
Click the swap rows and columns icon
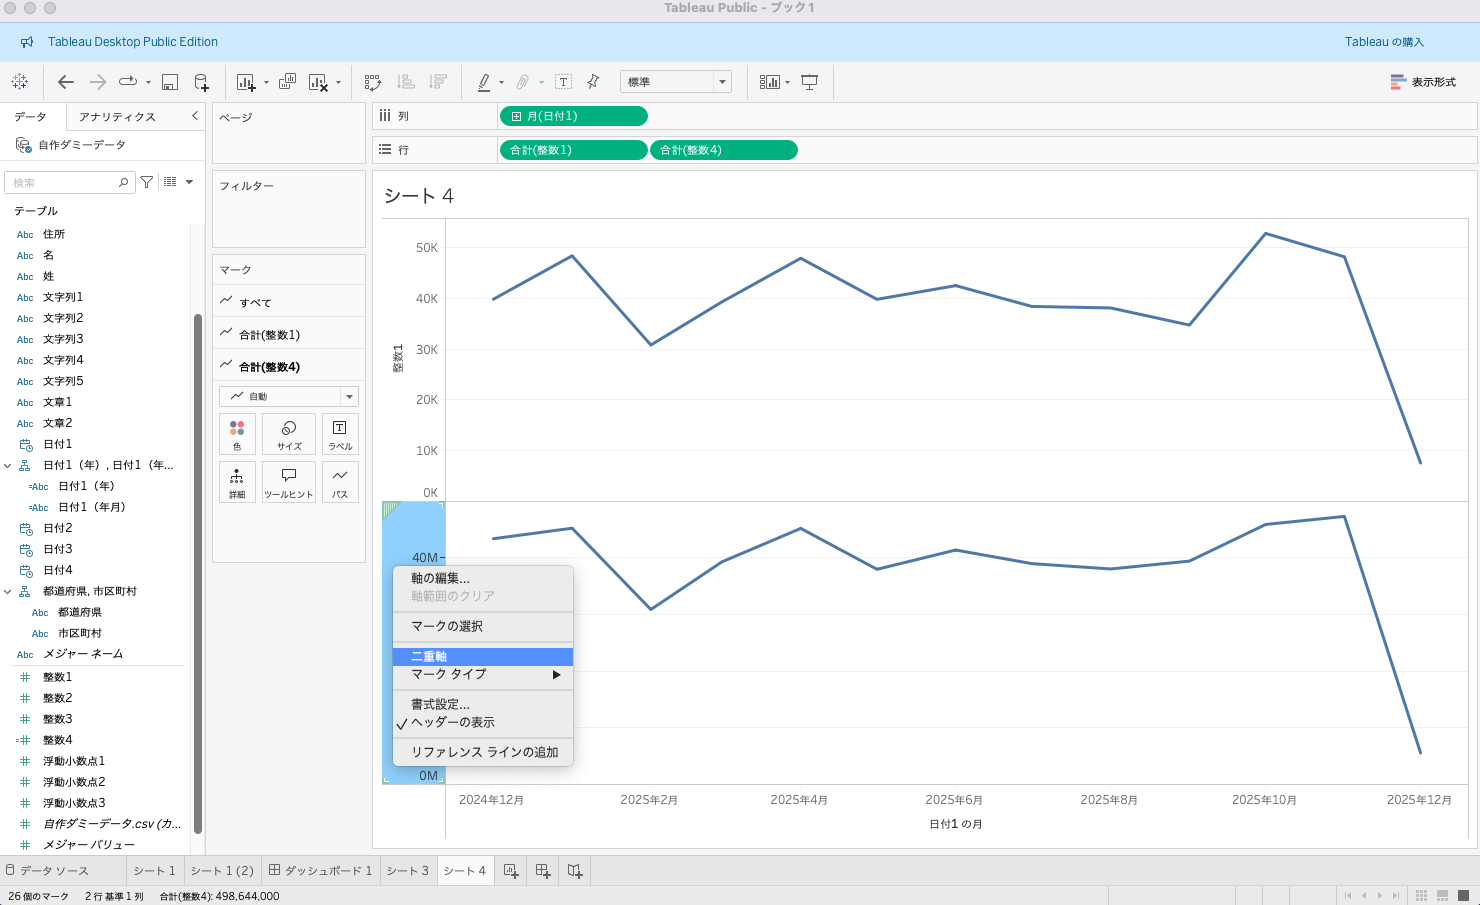tap(373, 82)
